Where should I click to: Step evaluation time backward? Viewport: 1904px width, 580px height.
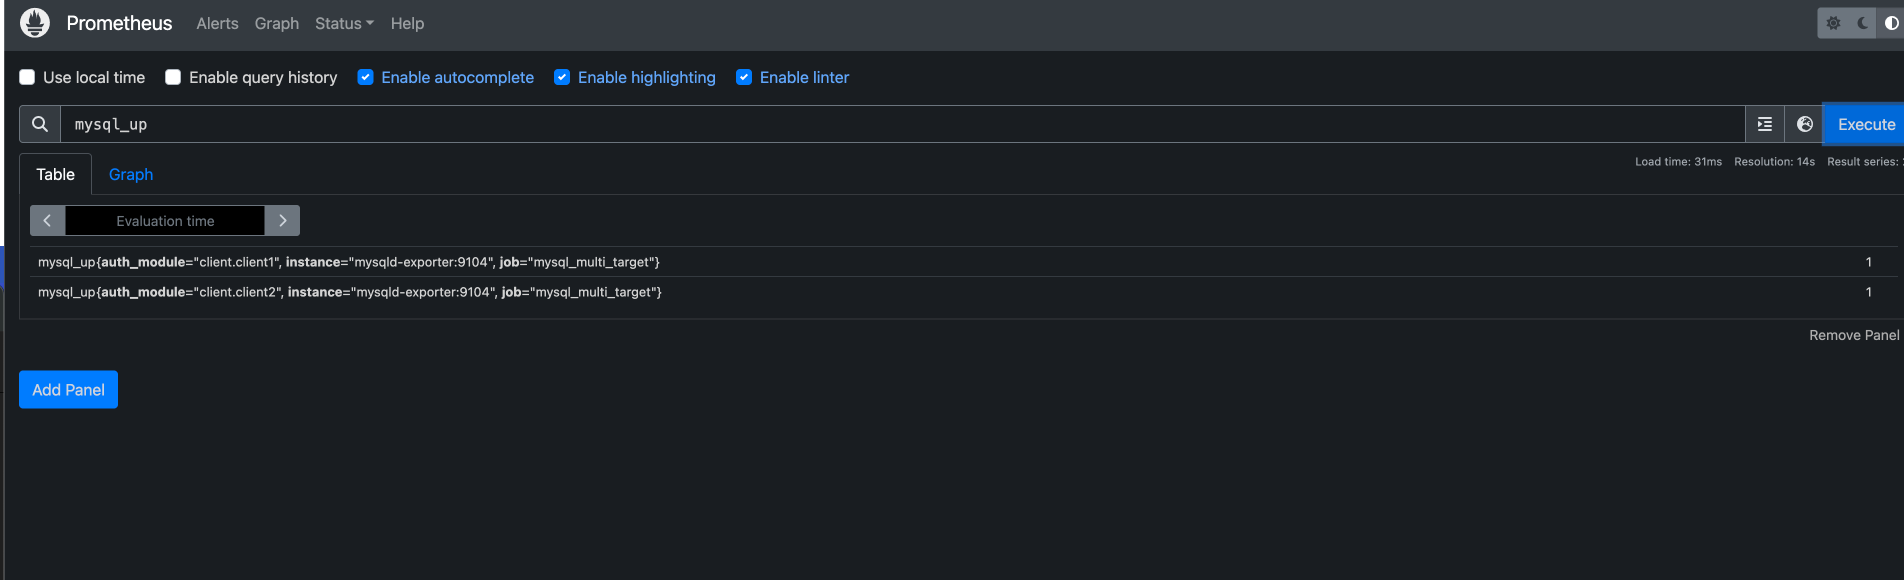pos(47,220)
